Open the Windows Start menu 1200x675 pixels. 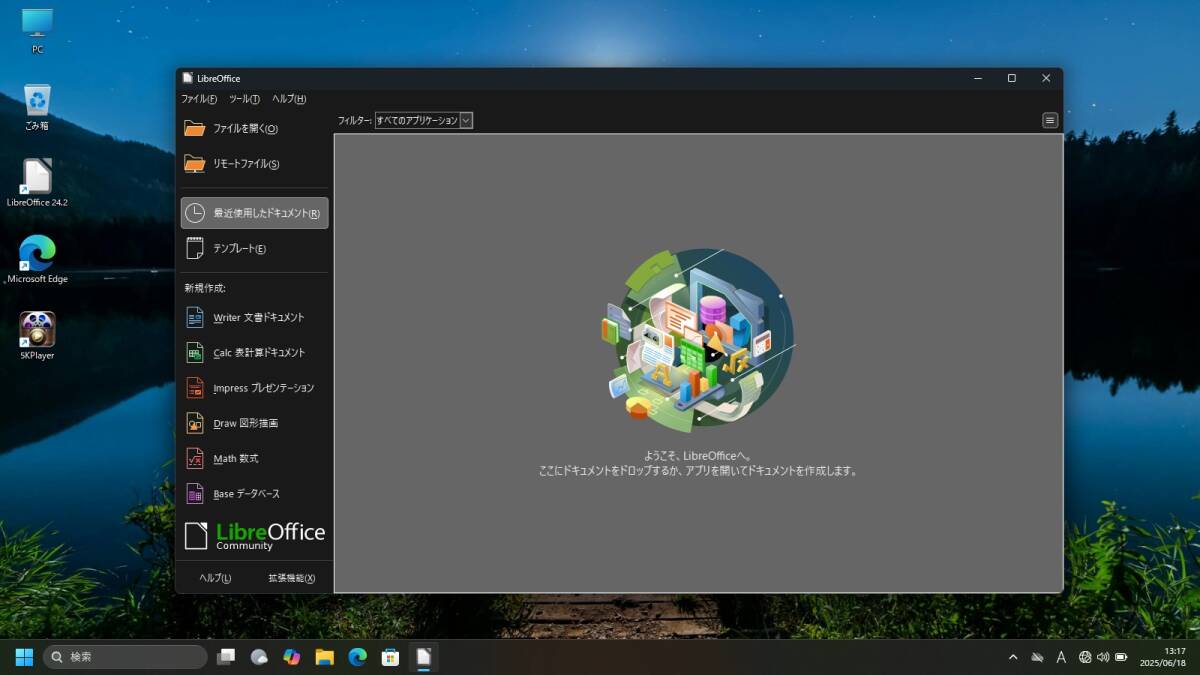24,657
